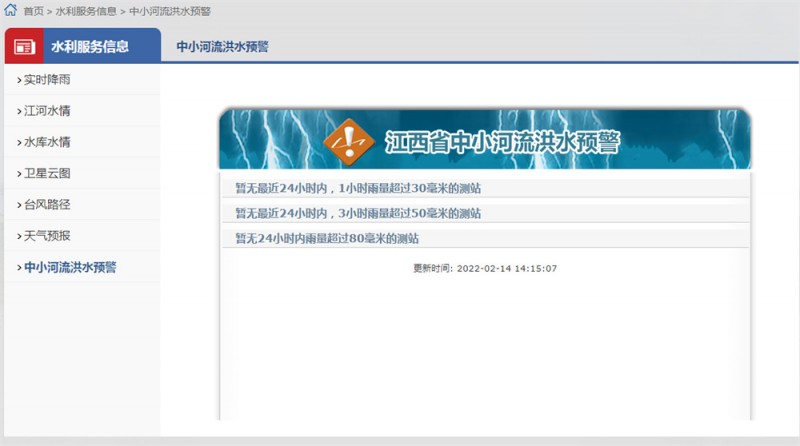Screen dimensions: 800x446
Task: Click the 24小时内雨量超过80毫米 notice row
Action: click(485, 238)
